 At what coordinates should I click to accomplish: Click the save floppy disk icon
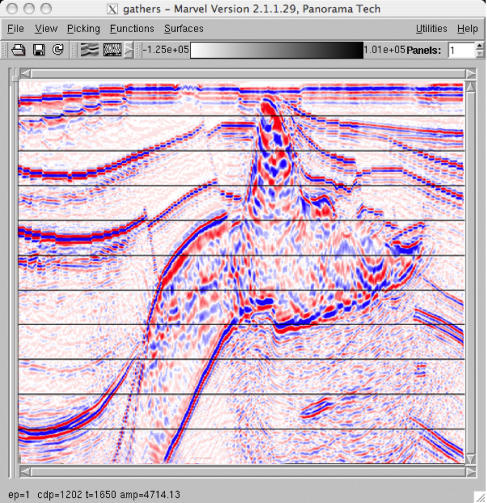click(x=39, y=50)
